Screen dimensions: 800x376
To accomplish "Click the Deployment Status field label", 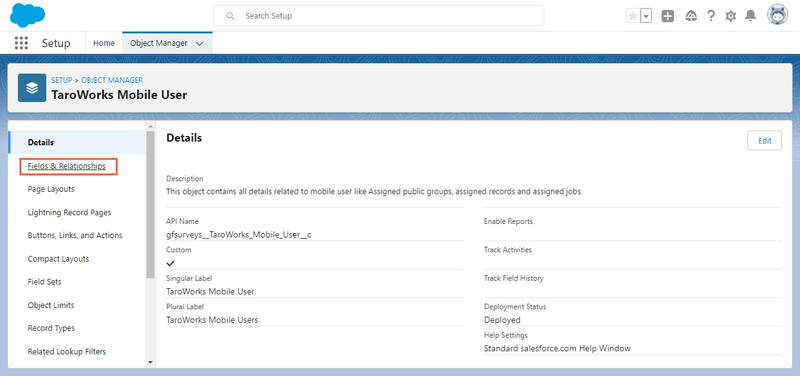I will (x=515, y=307).
